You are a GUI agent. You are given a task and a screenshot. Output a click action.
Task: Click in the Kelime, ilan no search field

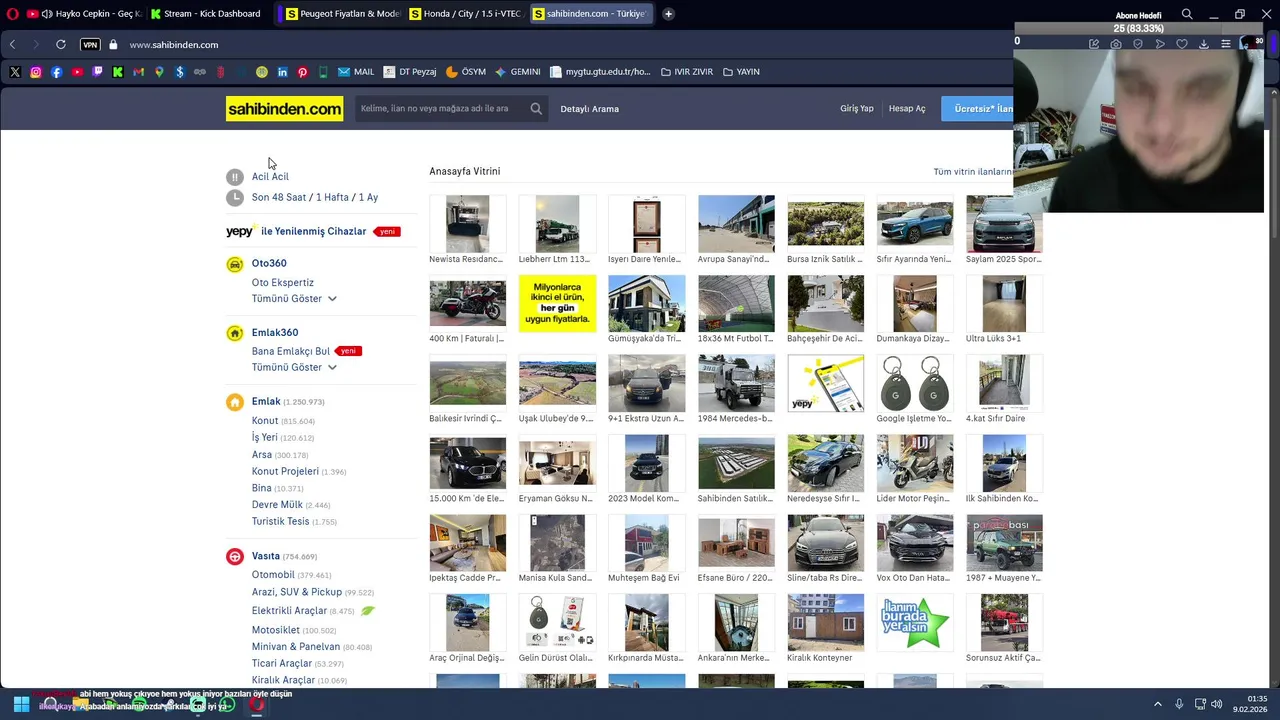pos(440,109)
